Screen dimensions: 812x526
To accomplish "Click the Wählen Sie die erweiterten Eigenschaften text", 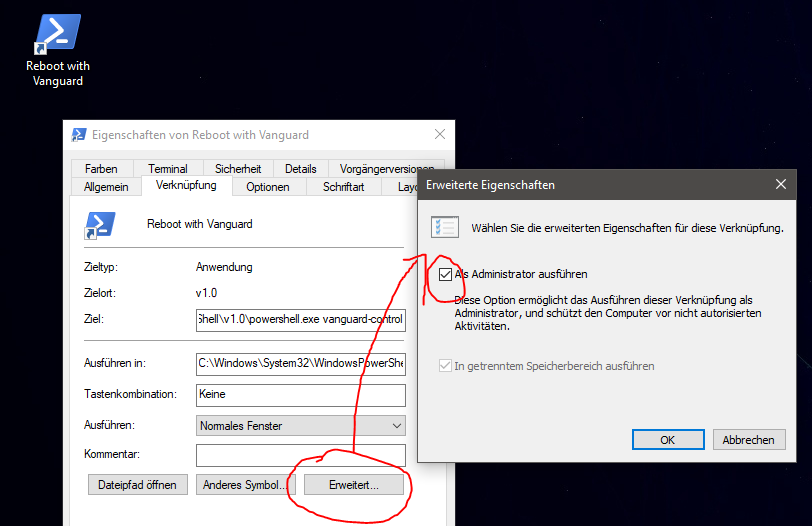I will (627, 228).
